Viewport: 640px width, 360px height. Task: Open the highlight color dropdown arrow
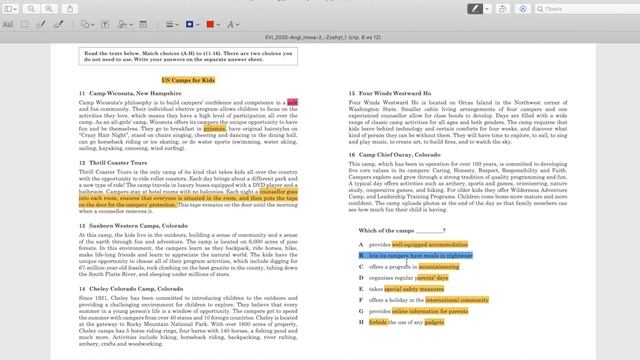487,9
